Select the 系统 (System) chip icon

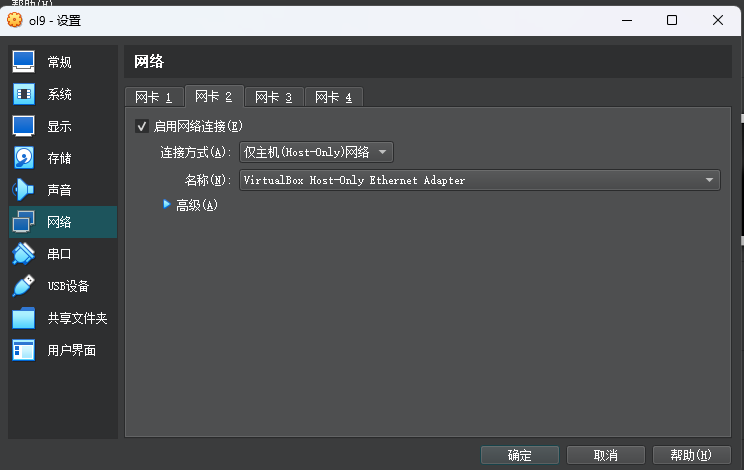click(23, 94)
